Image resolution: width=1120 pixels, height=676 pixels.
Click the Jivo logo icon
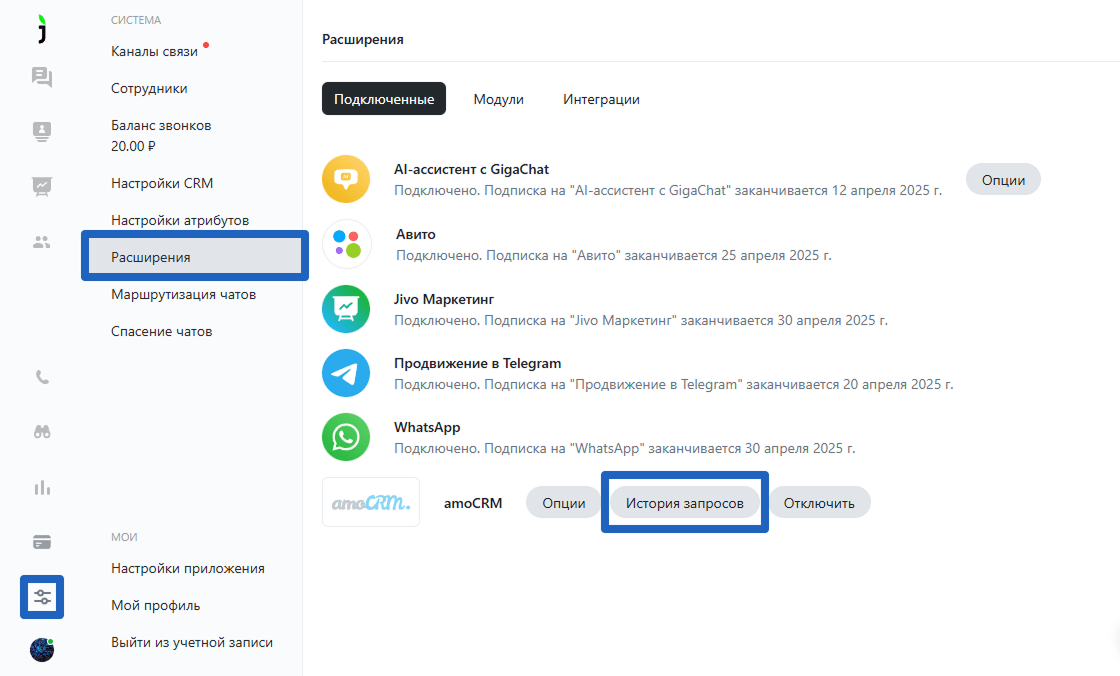tap(42, 29)
